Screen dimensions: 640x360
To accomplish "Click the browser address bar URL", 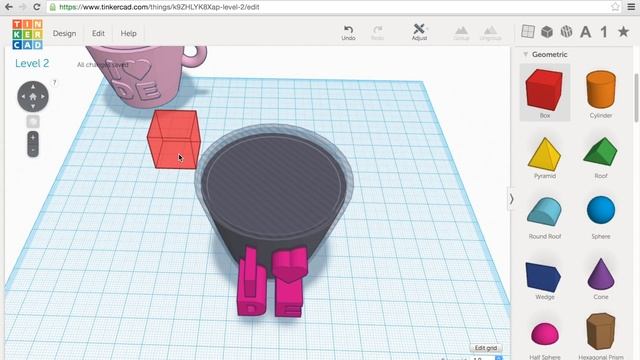I will click(159, 7).
